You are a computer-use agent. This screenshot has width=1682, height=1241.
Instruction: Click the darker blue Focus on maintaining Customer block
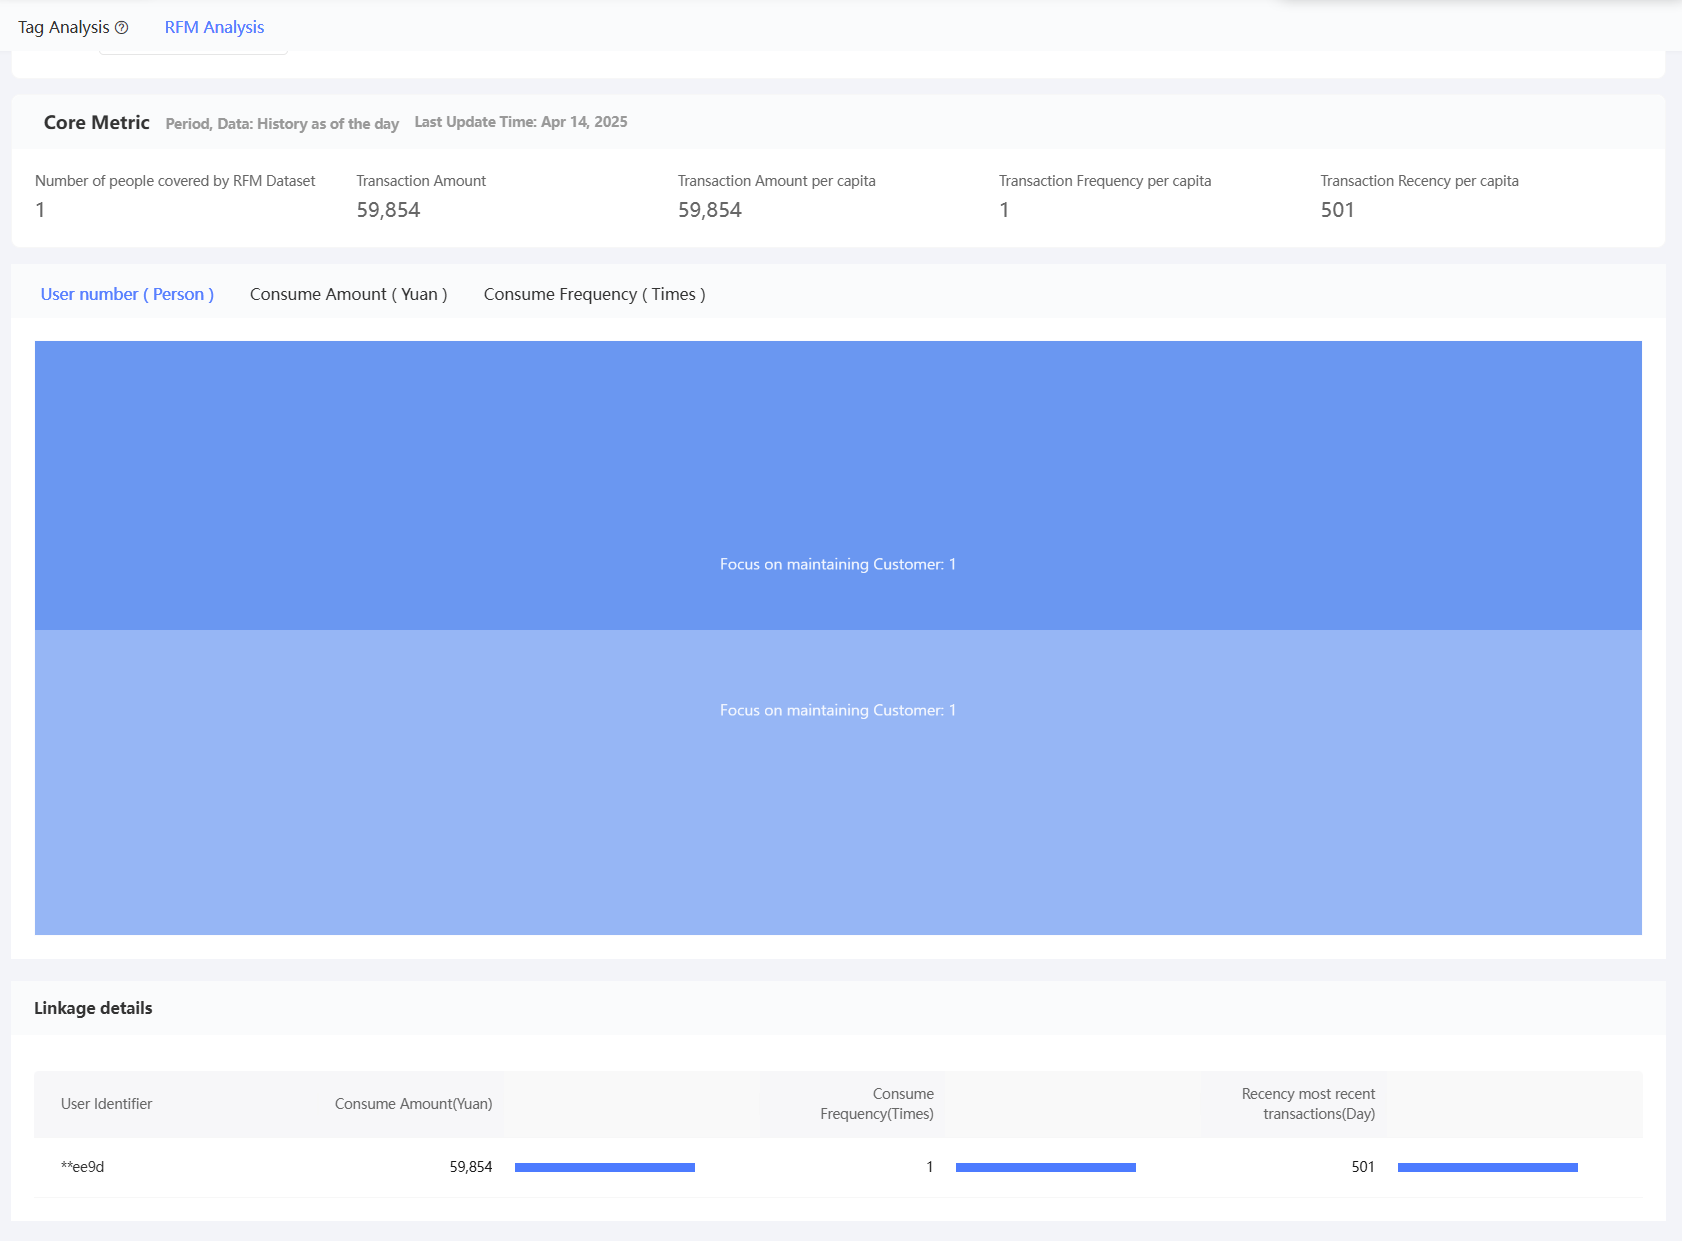[x=838, y=485]
